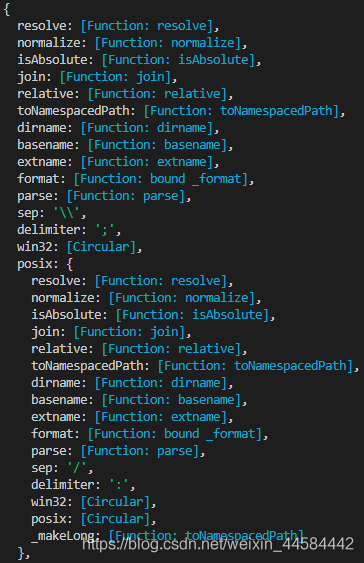Click the top-level bound _format value
This screenshot has height=563, width=364.
pos(161,179)
